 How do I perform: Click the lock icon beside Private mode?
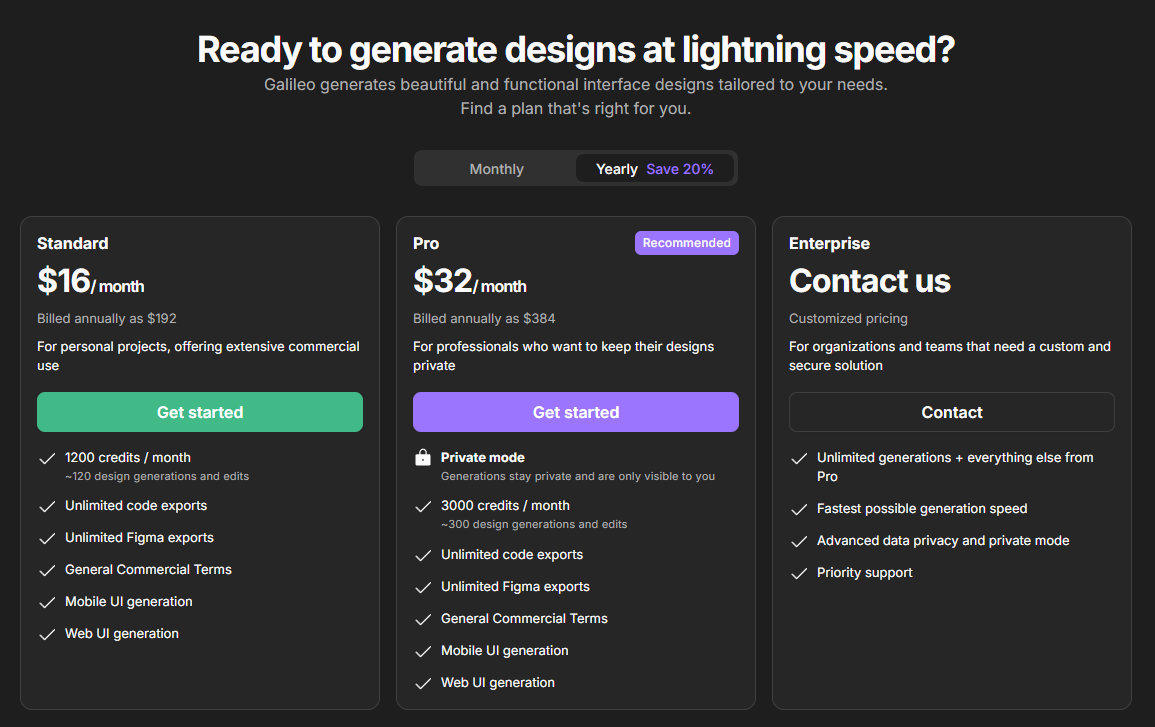pyautogui.click(x=423, y=458)
